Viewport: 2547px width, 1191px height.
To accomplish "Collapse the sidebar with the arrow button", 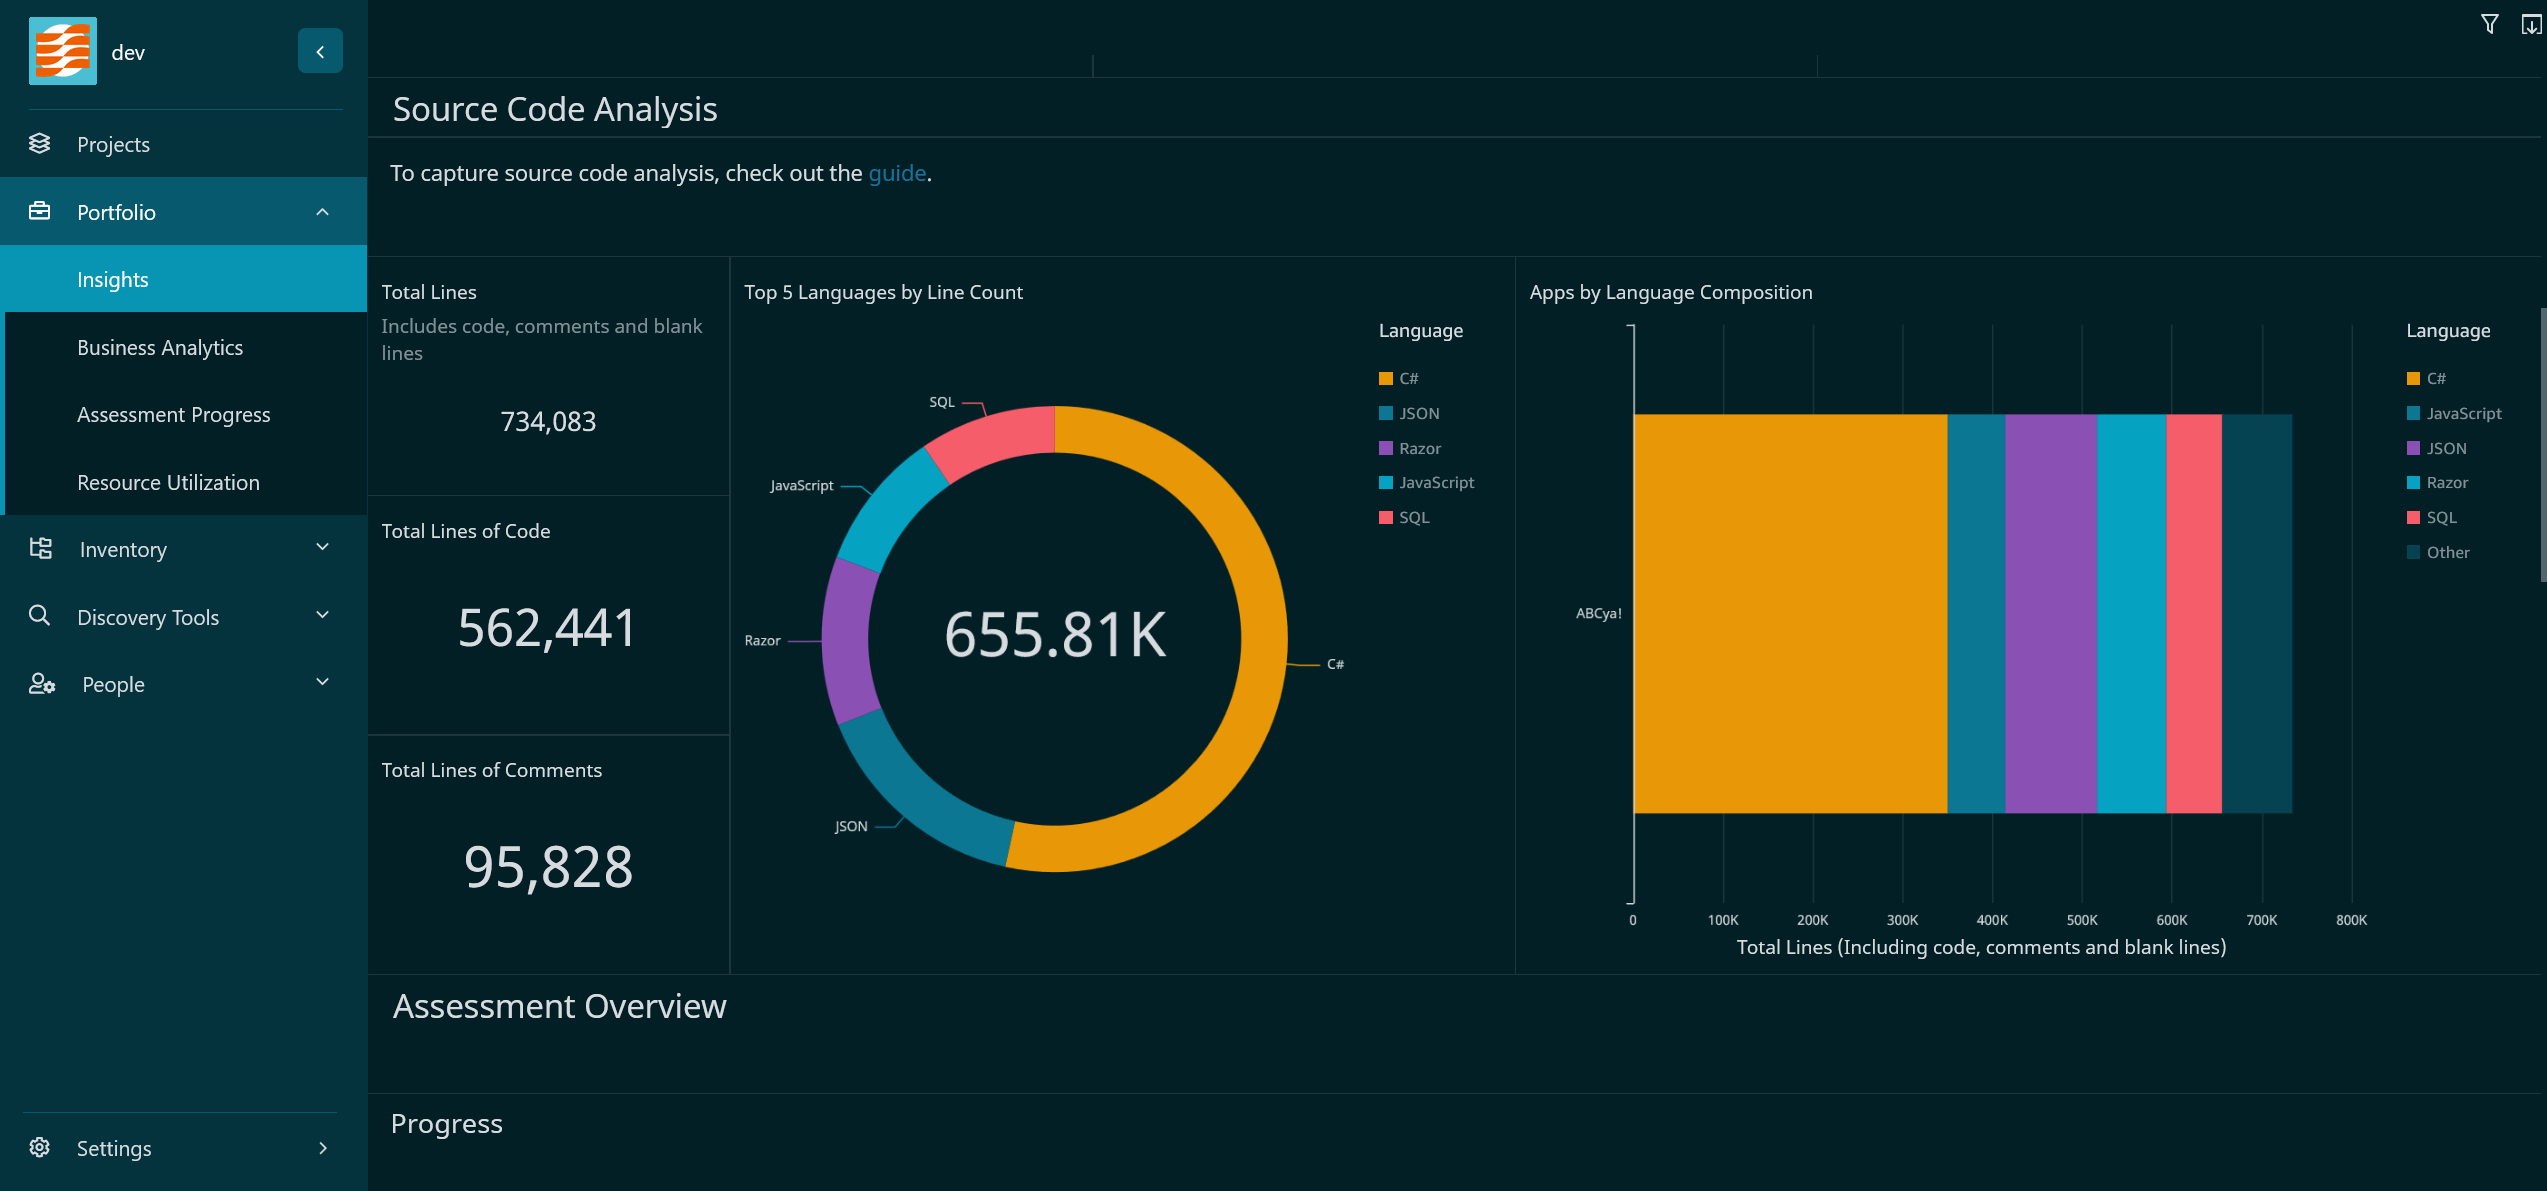I will click(x=320, y=51).
